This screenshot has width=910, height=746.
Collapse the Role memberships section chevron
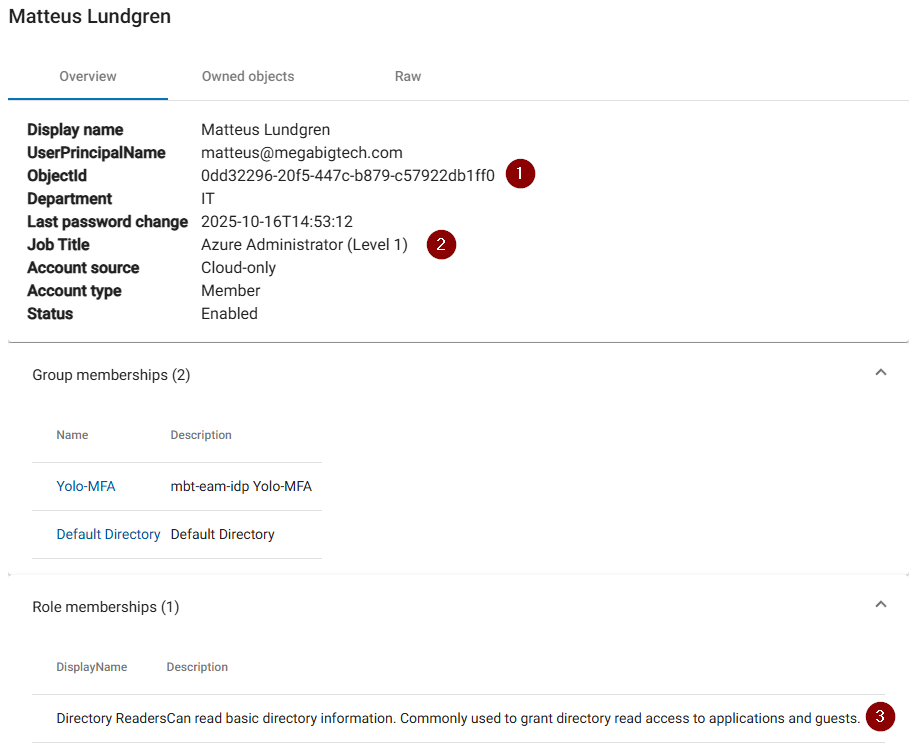point(881,605)
